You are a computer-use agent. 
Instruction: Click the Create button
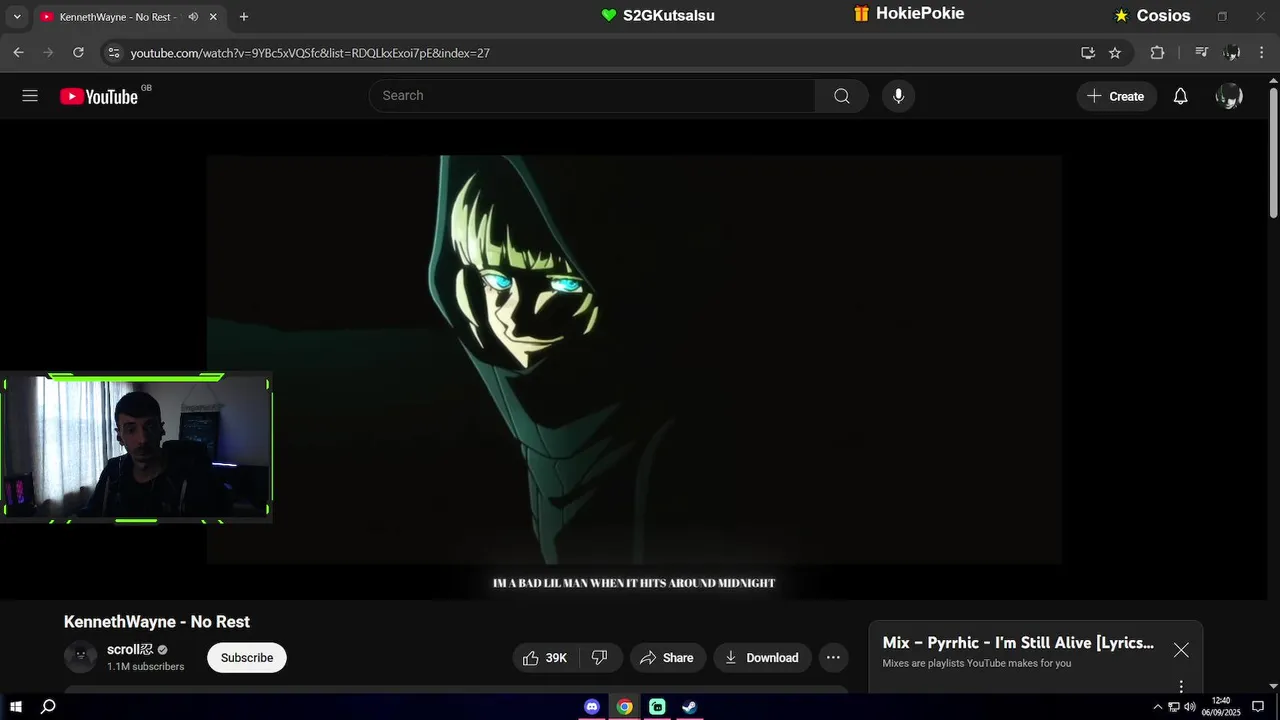[1116, 96]
